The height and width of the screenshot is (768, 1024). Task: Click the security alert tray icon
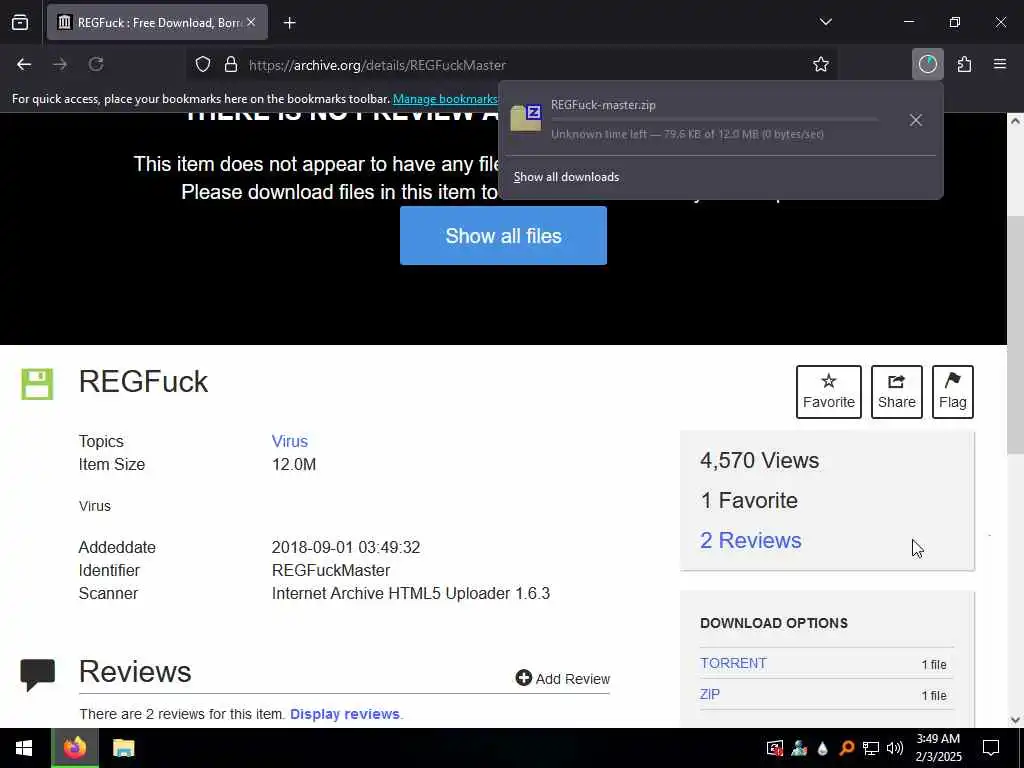tap(775, 748)
